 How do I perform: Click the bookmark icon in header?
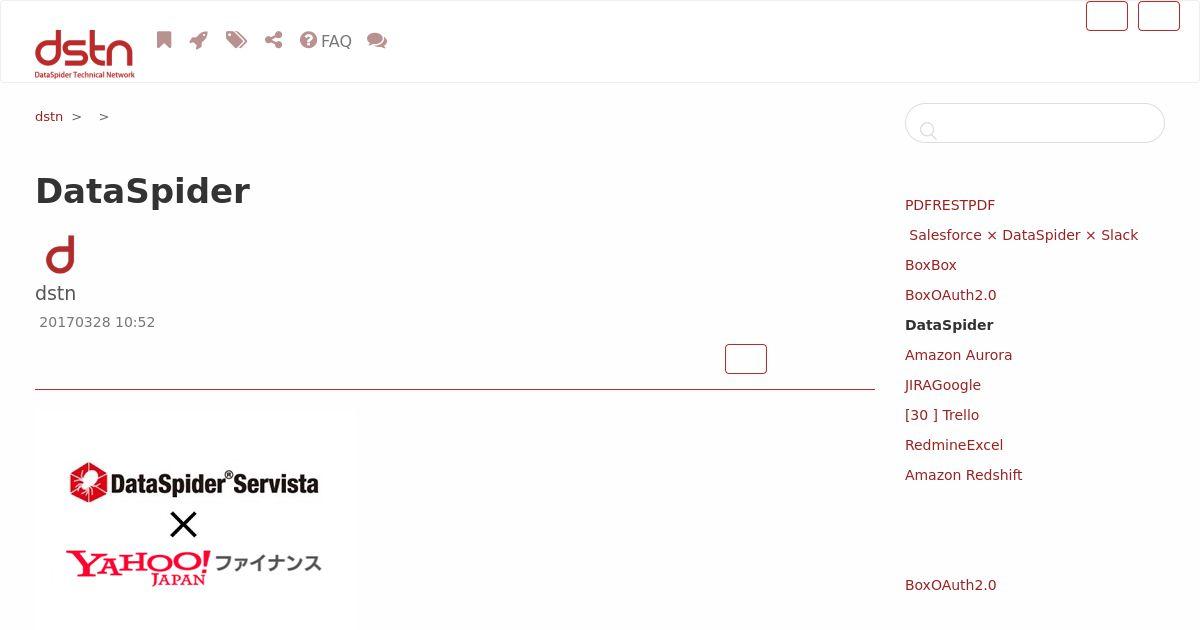click(164, 40)
